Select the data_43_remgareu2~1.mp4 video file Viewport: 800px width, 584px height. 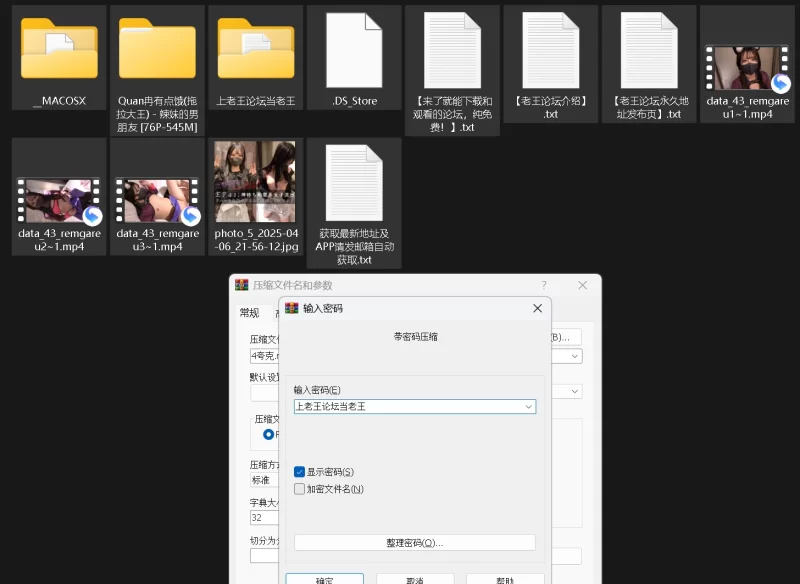pos(59,196)
